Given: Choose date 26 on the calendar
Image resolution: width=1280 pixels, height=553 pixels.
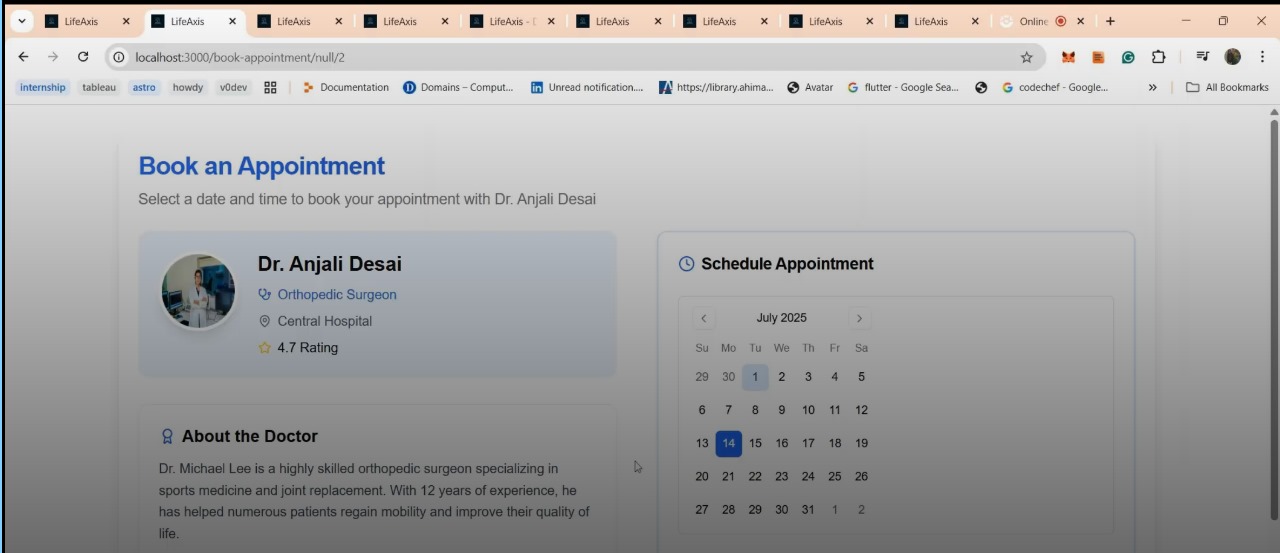Looking at the screenshot, I should [x=861, y=477].
